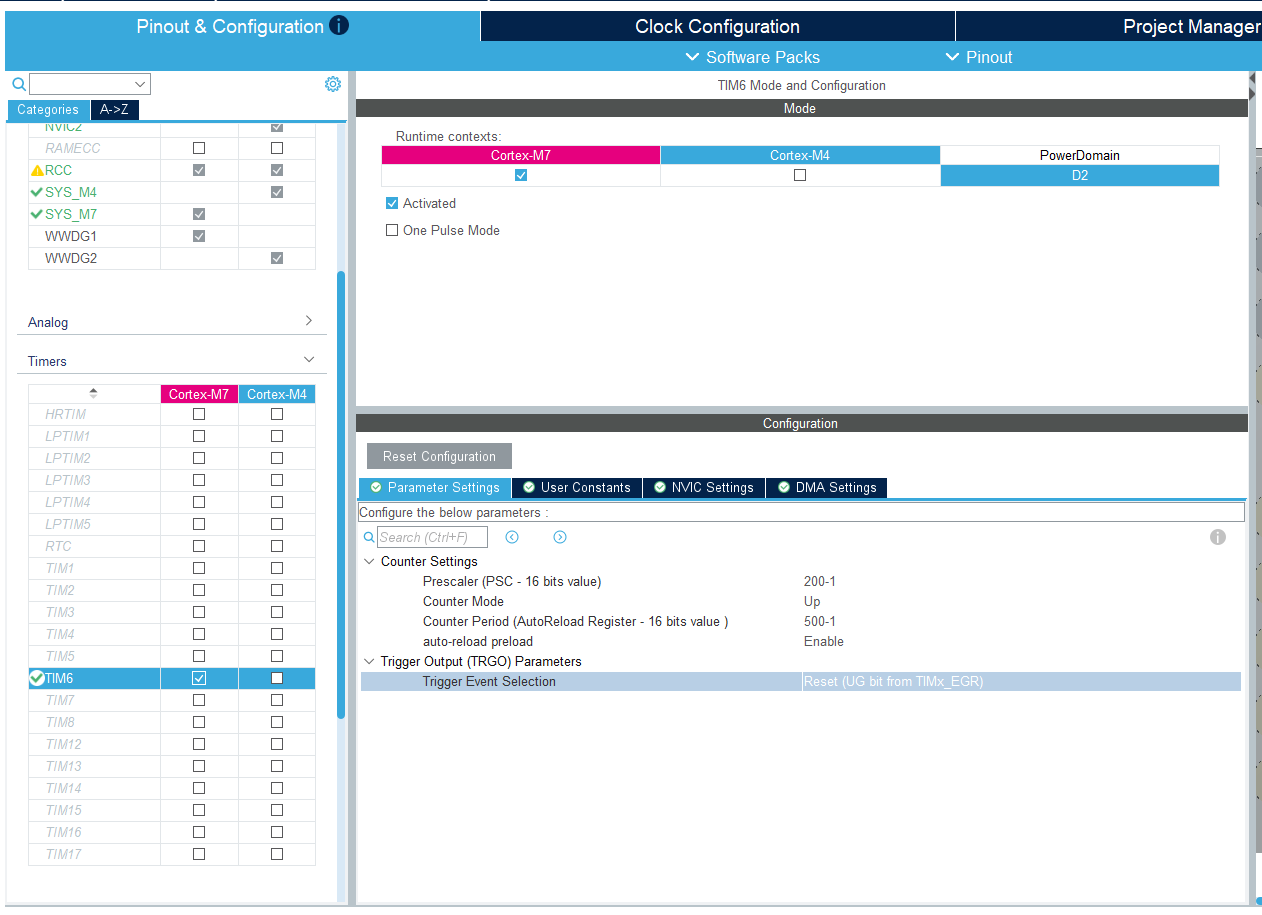
Task: Check the LPTIM1 Cortex-M7 checkbox
Action: [199, 436]
